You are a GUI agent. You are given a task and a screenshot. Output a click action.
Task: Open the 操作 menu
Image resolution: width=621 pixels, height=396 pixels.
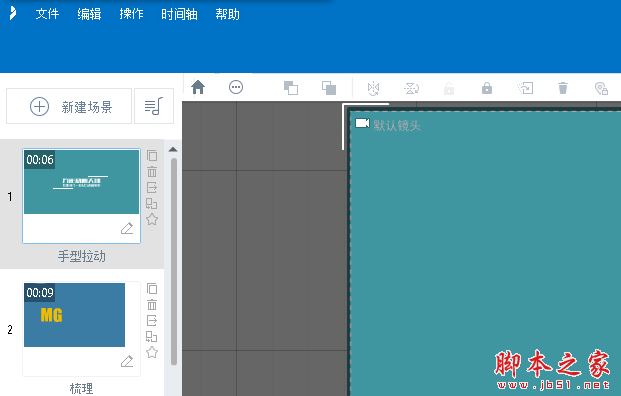coord(131,14)
